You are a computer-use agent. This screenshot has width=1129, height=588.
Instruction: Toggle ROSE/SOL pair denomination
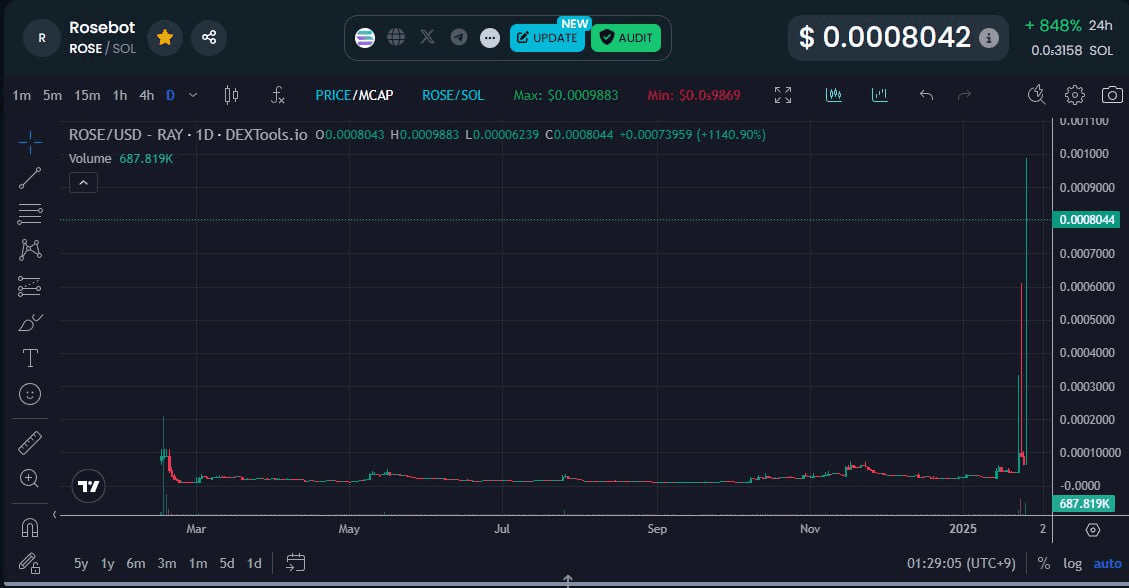453,95
